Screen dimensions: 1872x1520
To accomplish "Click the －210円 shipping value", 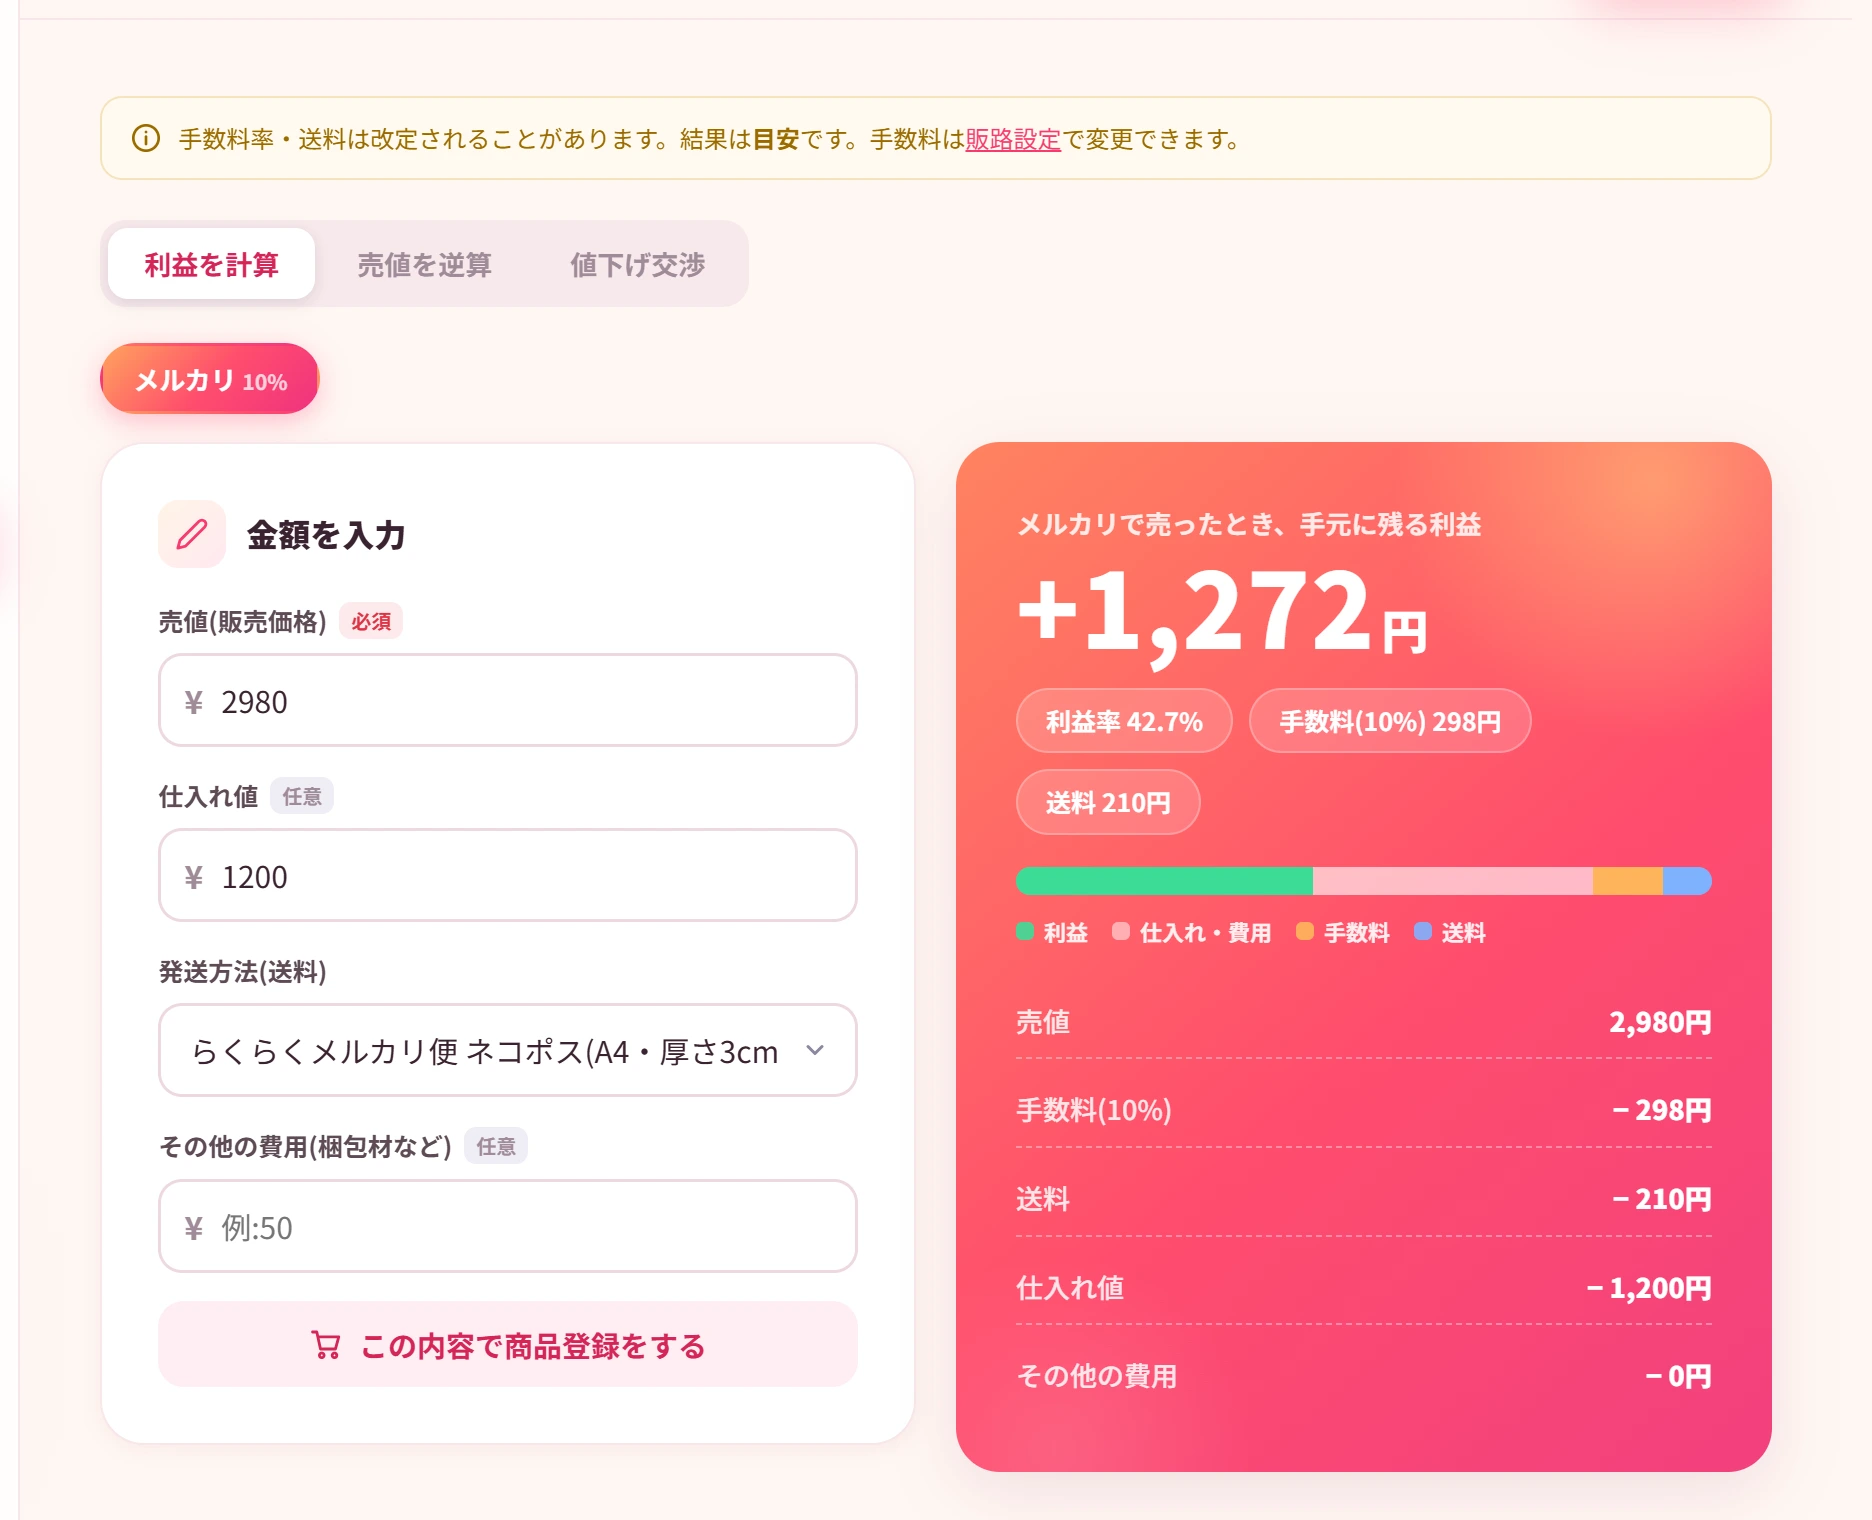I will [x=1661, y=1199].
